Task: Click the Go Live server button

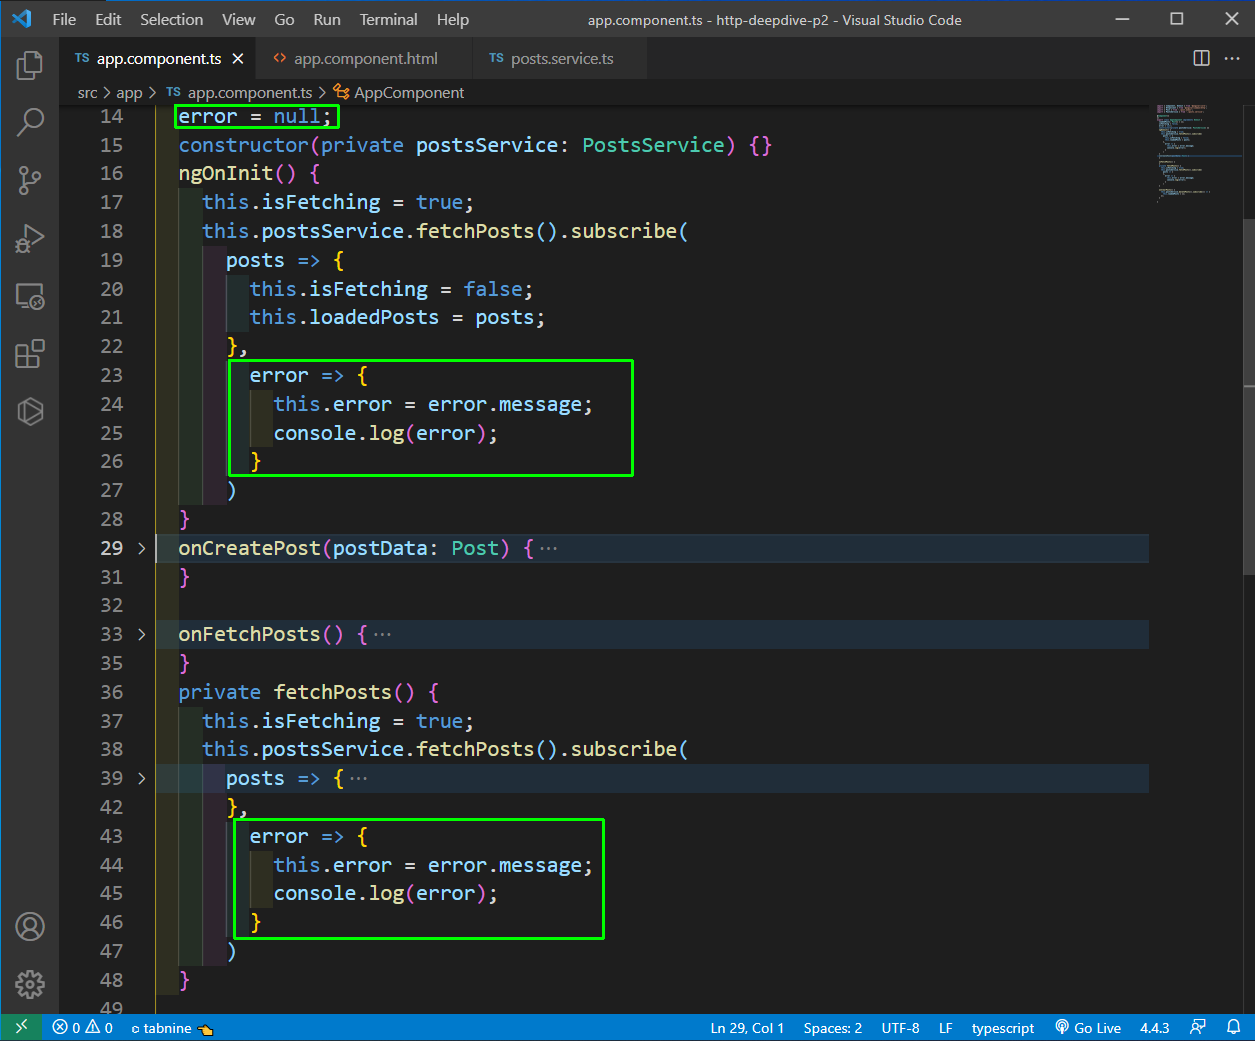Action: (1088, 1028)
